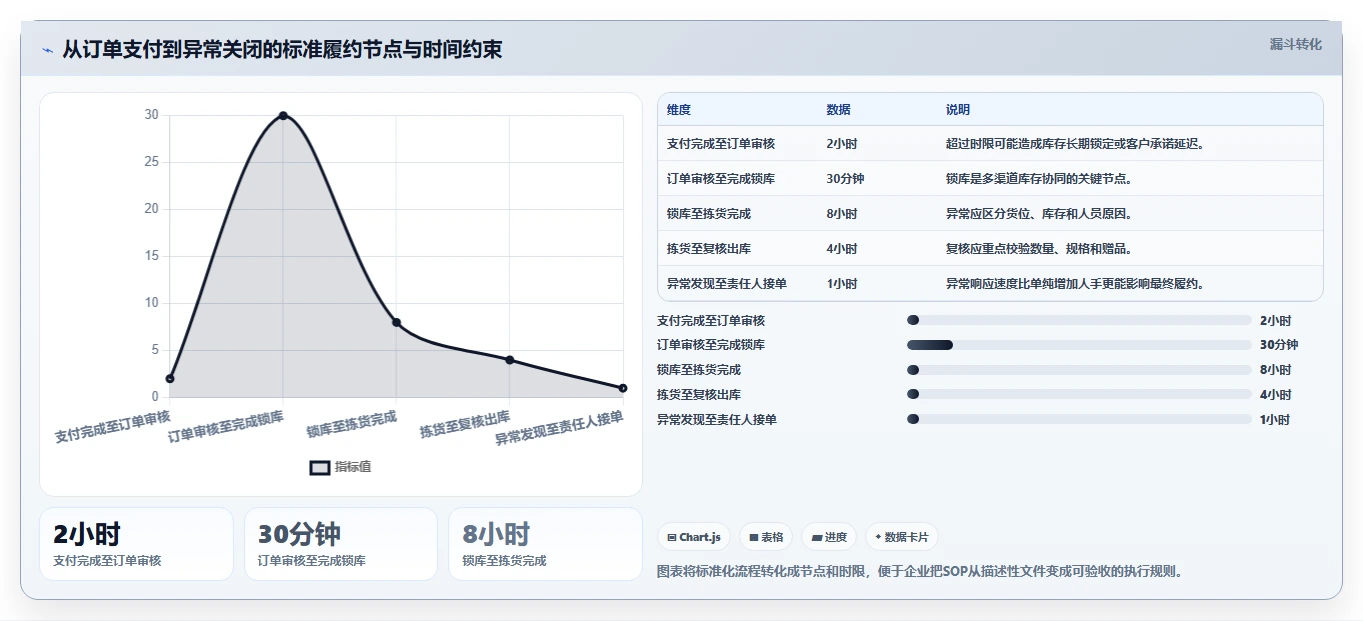This screenshot has width=1363, height=621.
Task: Click the chart point for 锁库至拣货完成
Action: pyautogui.click(x=396, y=322)
